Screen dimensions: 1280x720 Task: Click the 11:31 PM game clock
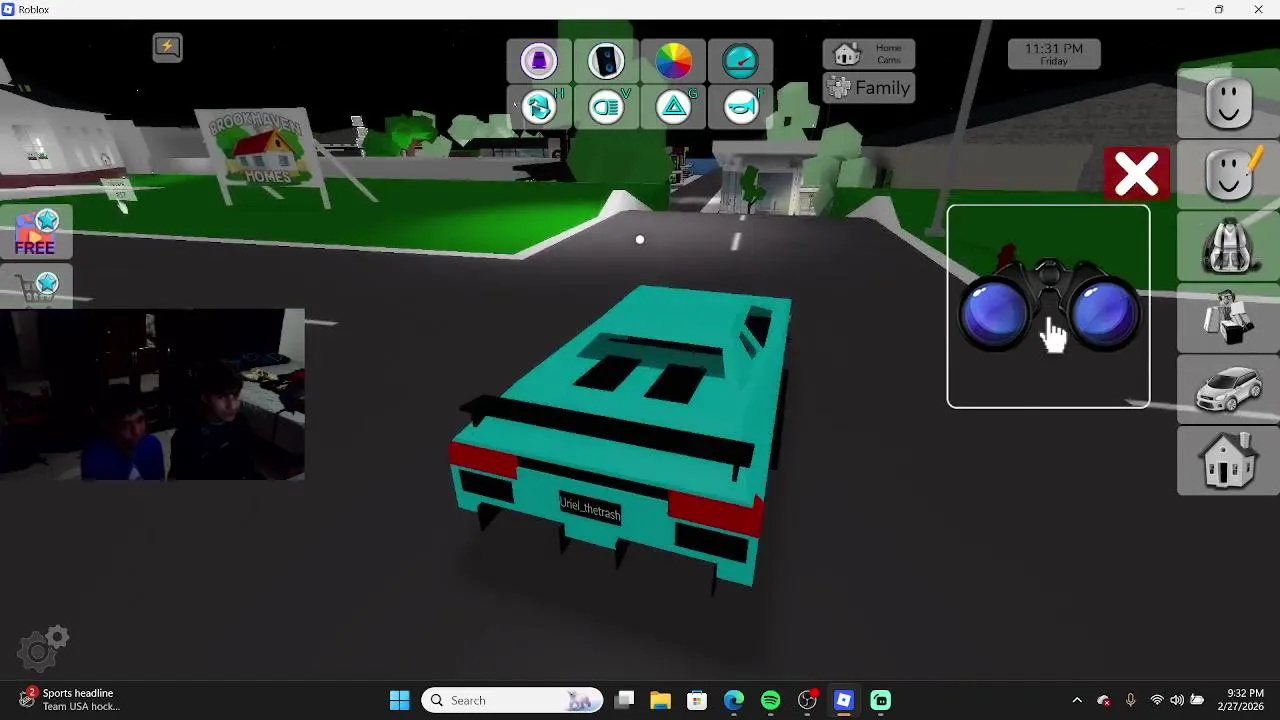tap(1054, 54)
